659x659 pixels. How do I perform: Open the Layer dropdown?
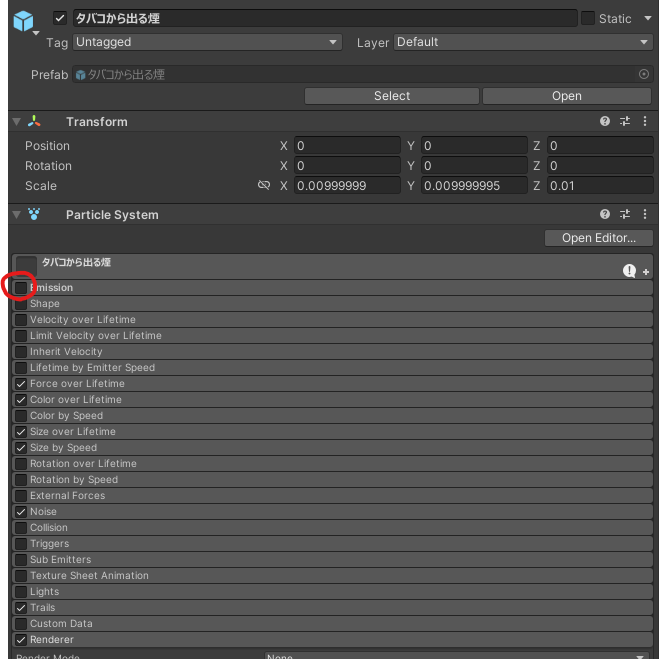(x=523, y=42)
